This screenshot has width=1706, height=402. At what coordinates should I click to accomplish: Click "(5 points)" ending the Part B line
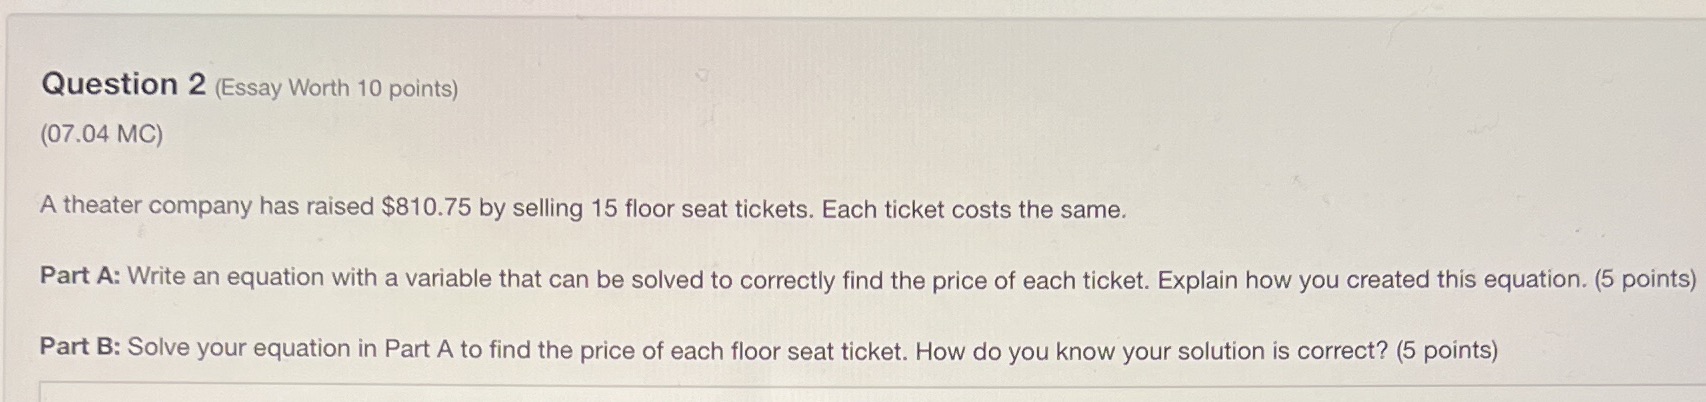point(1447,351)
